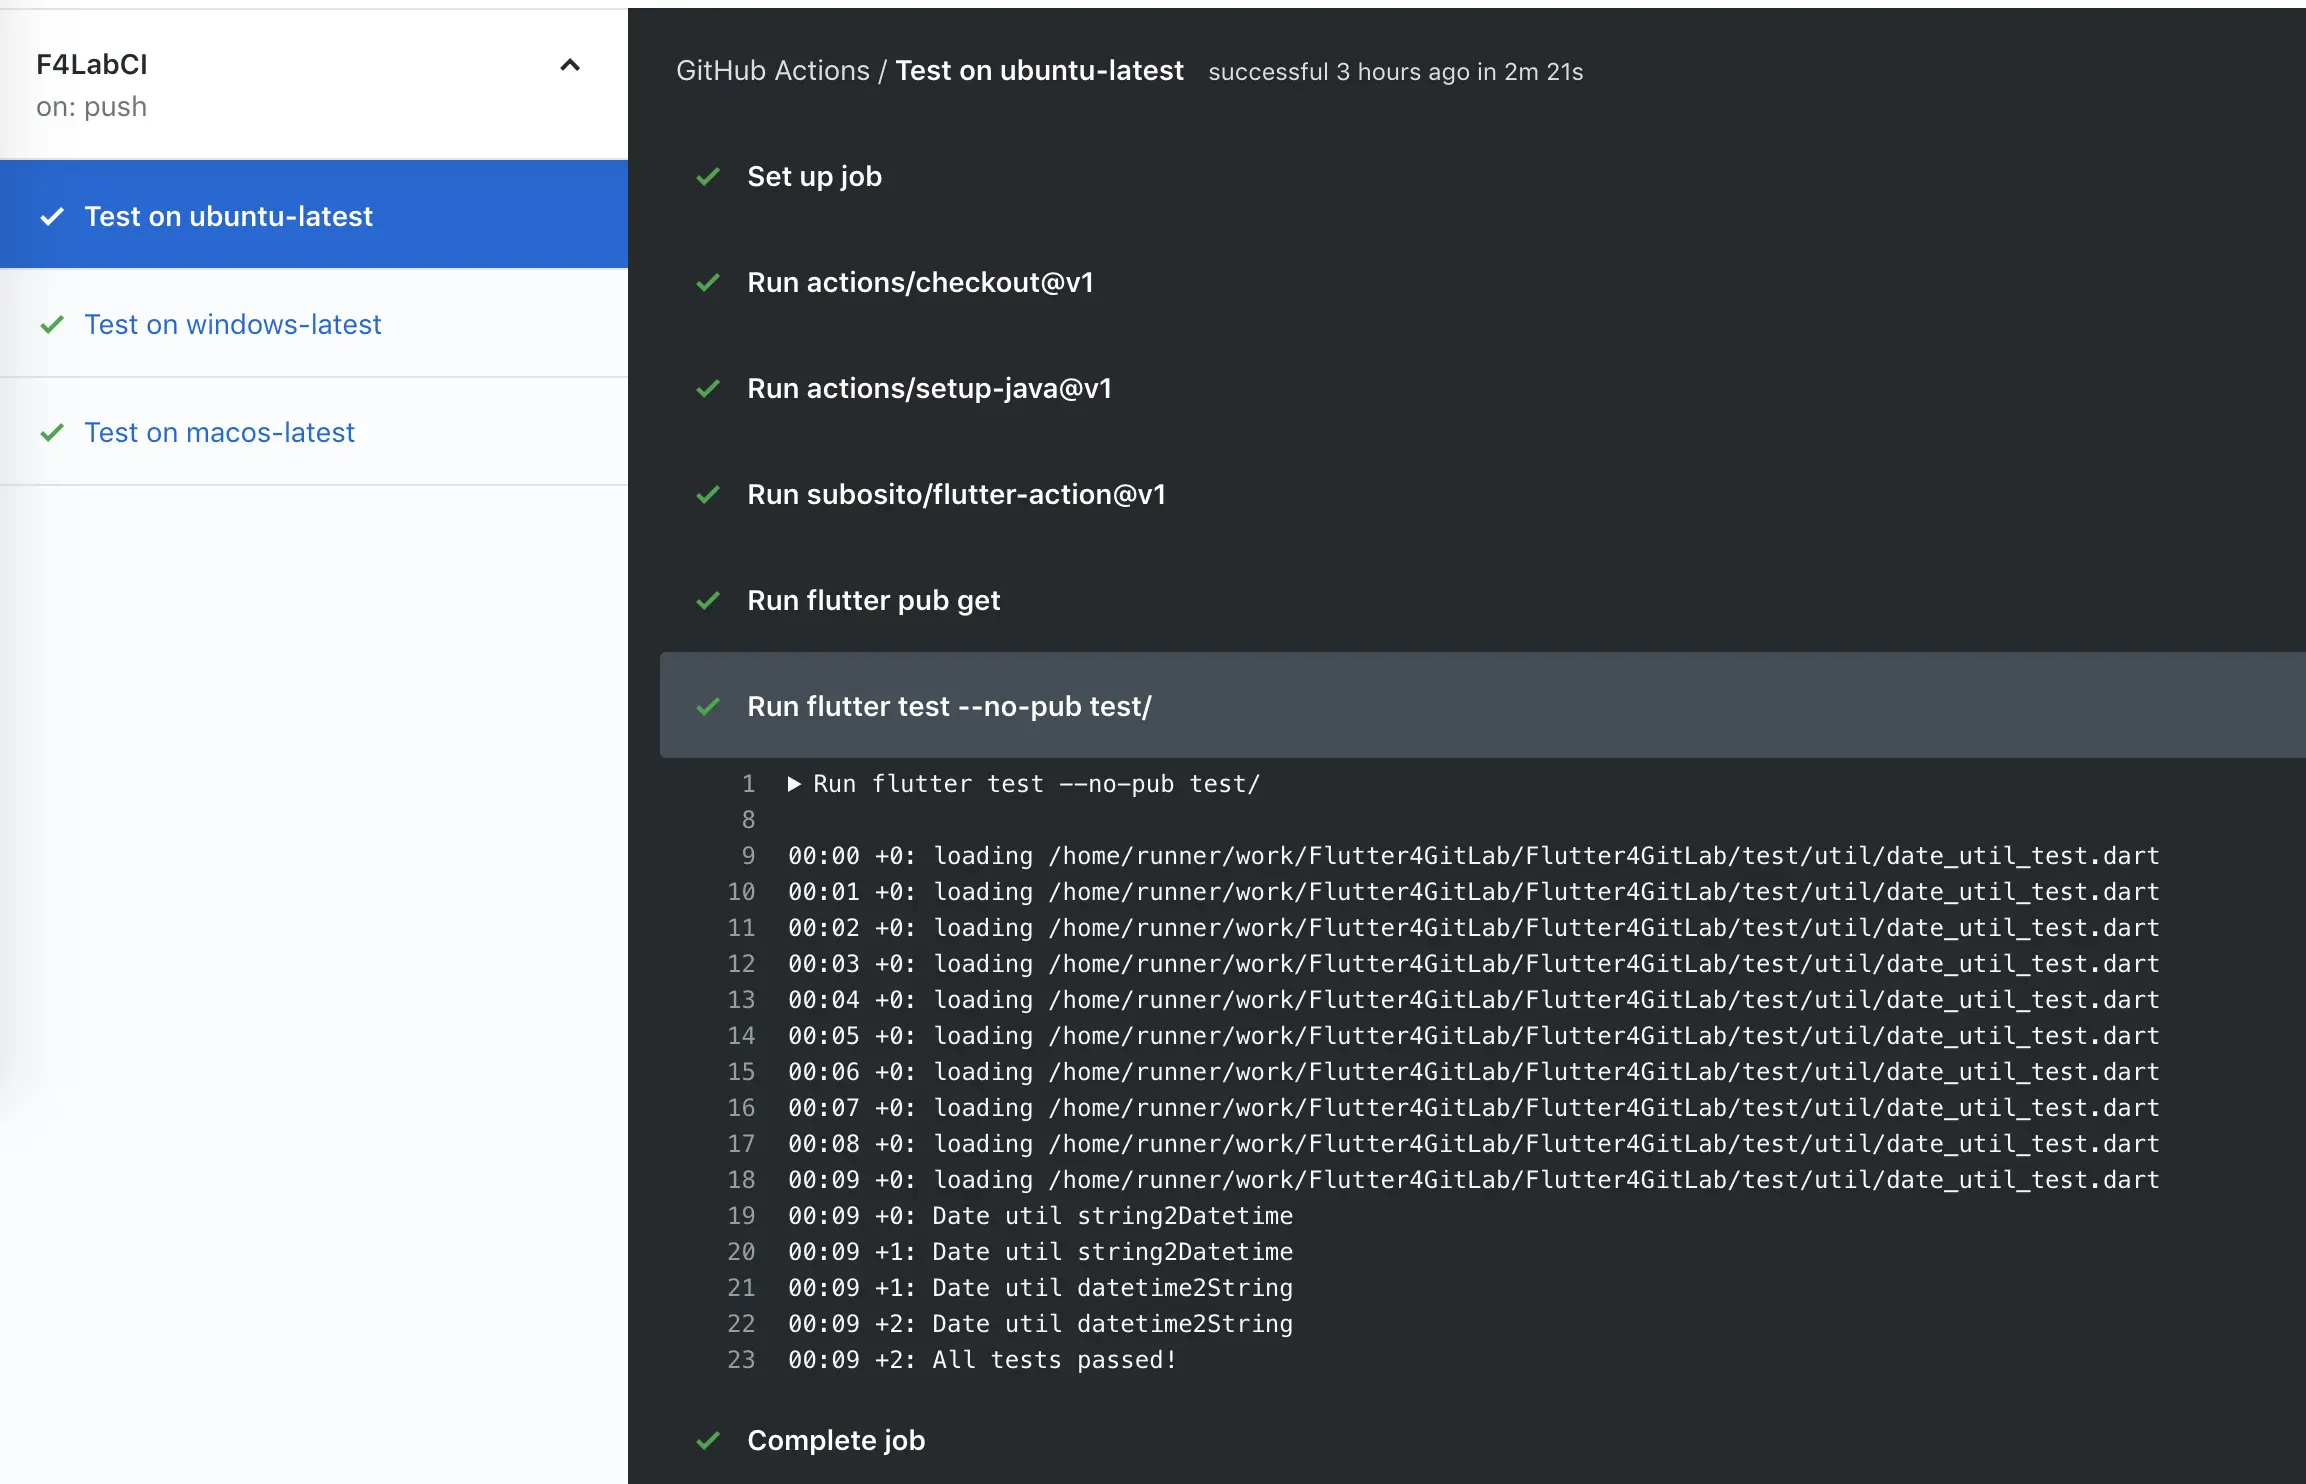The height and width of the screenshot is (1484, 2306).
Task: Open the GitHub Actions breadcrumb link
Action: point(773,70)
